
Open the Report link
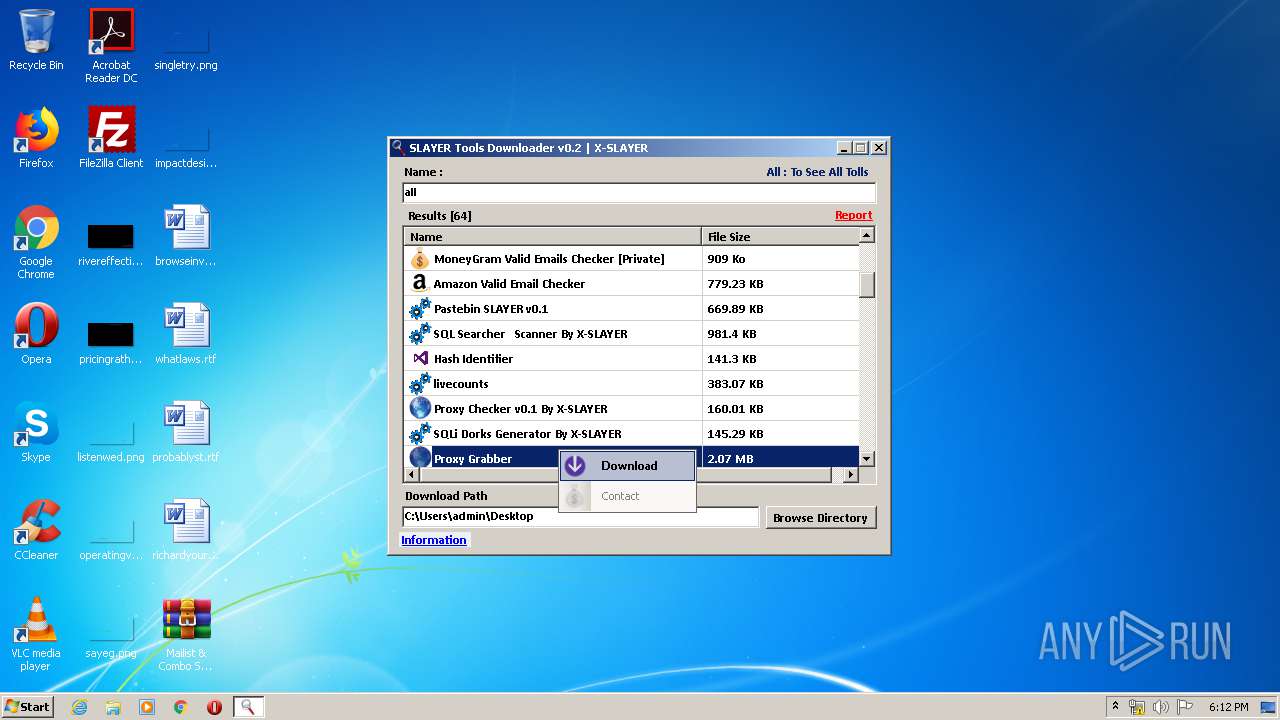(x=853, y=215)
